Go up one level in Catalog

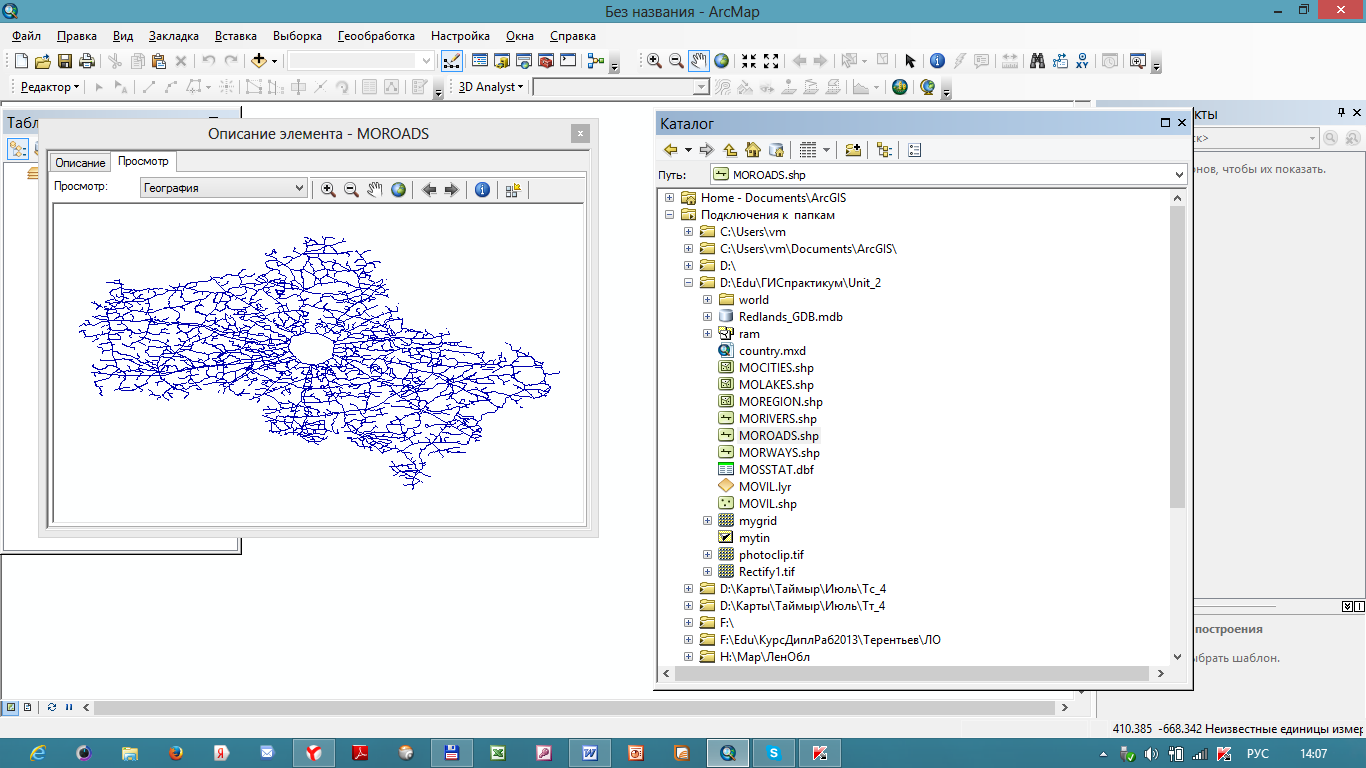click(730, 150)
